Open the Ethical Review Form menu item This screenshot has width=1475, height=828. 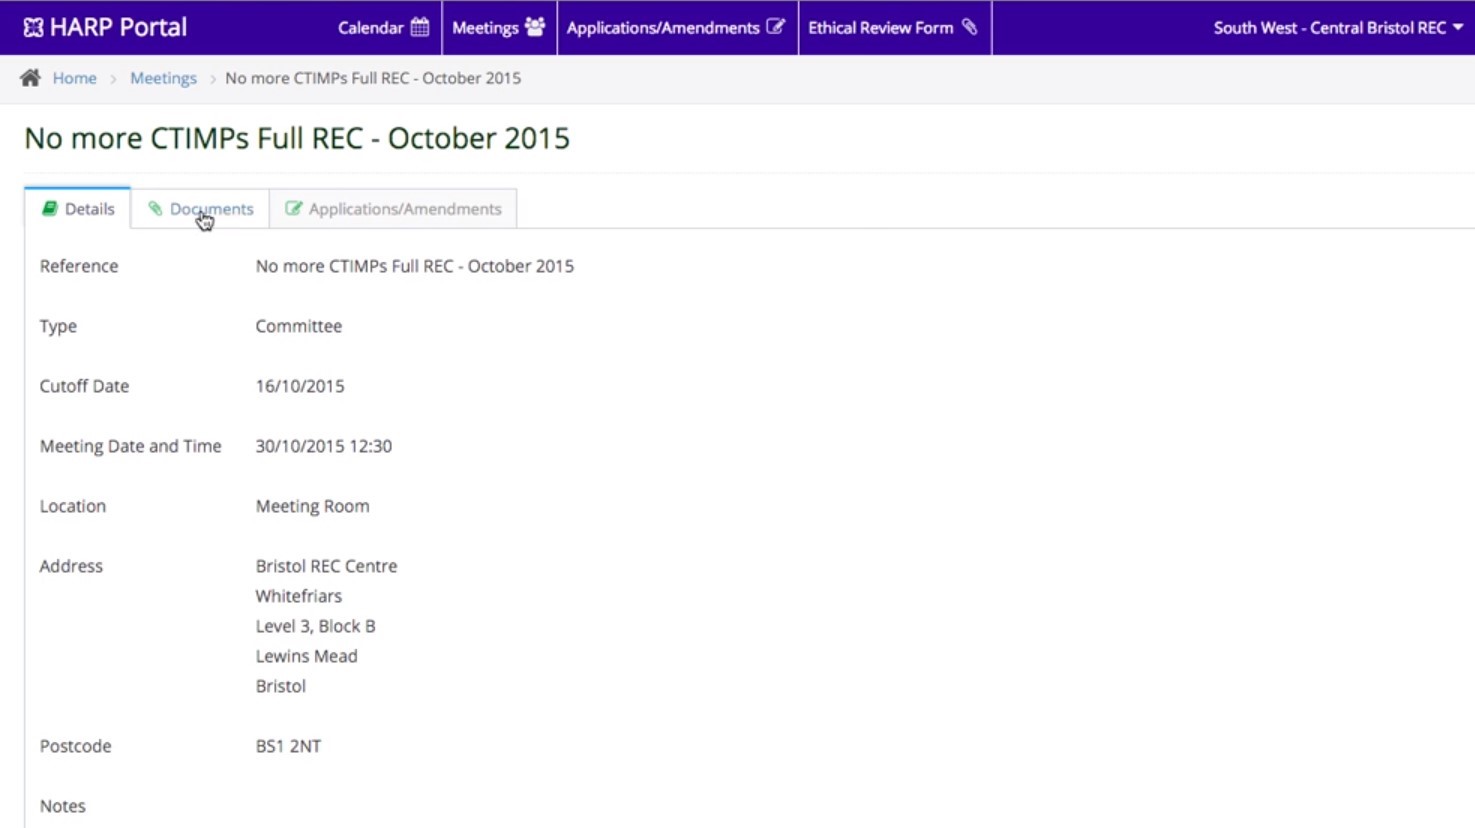click(x=894, y=27)
